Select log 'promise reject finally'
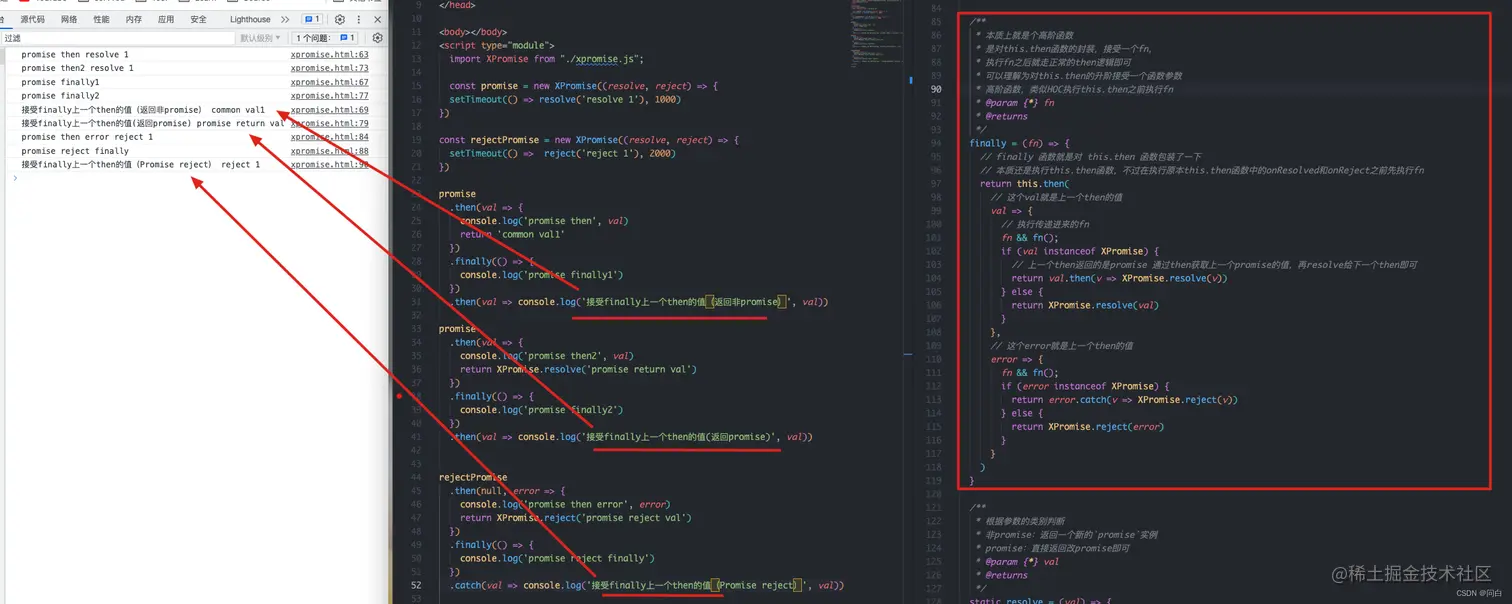The height and width of the screenshot is (604, 1512). (75, 151)
